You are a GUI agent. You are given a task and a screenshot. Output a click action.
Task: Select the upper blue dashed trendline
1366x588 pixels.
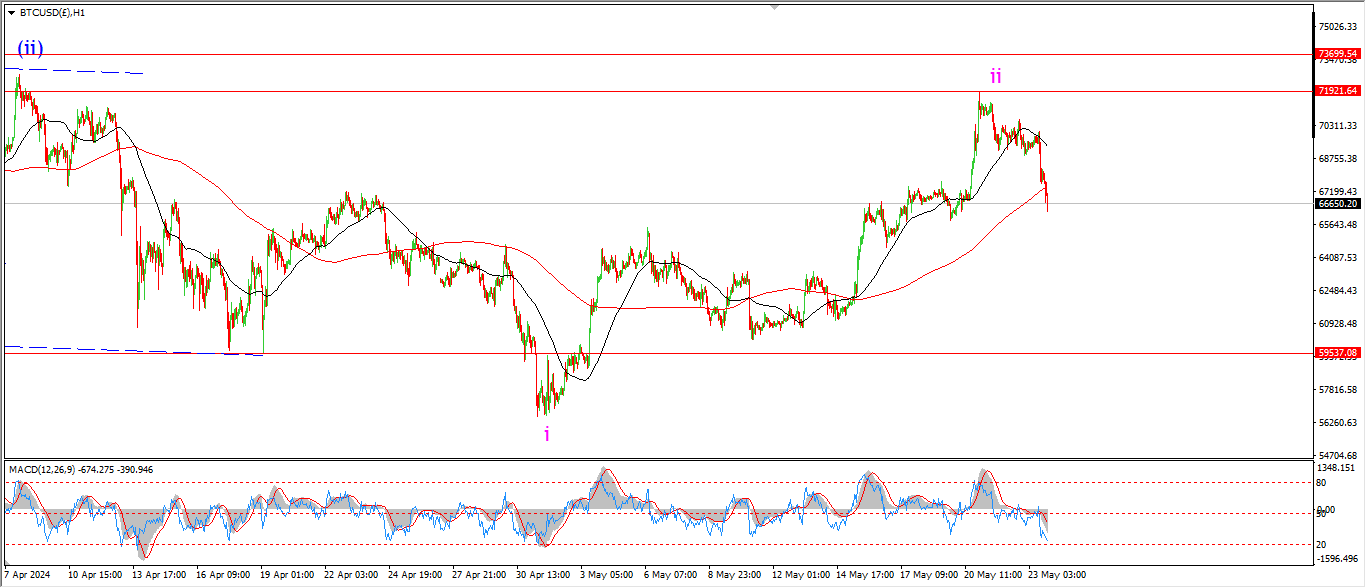click(80, 71)
